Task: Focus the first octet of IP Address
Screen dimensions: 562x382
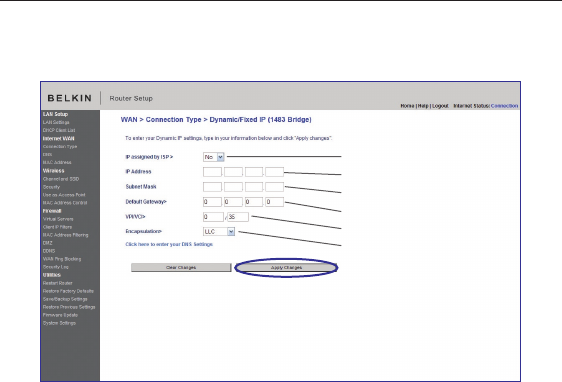Action: [212, 172]
